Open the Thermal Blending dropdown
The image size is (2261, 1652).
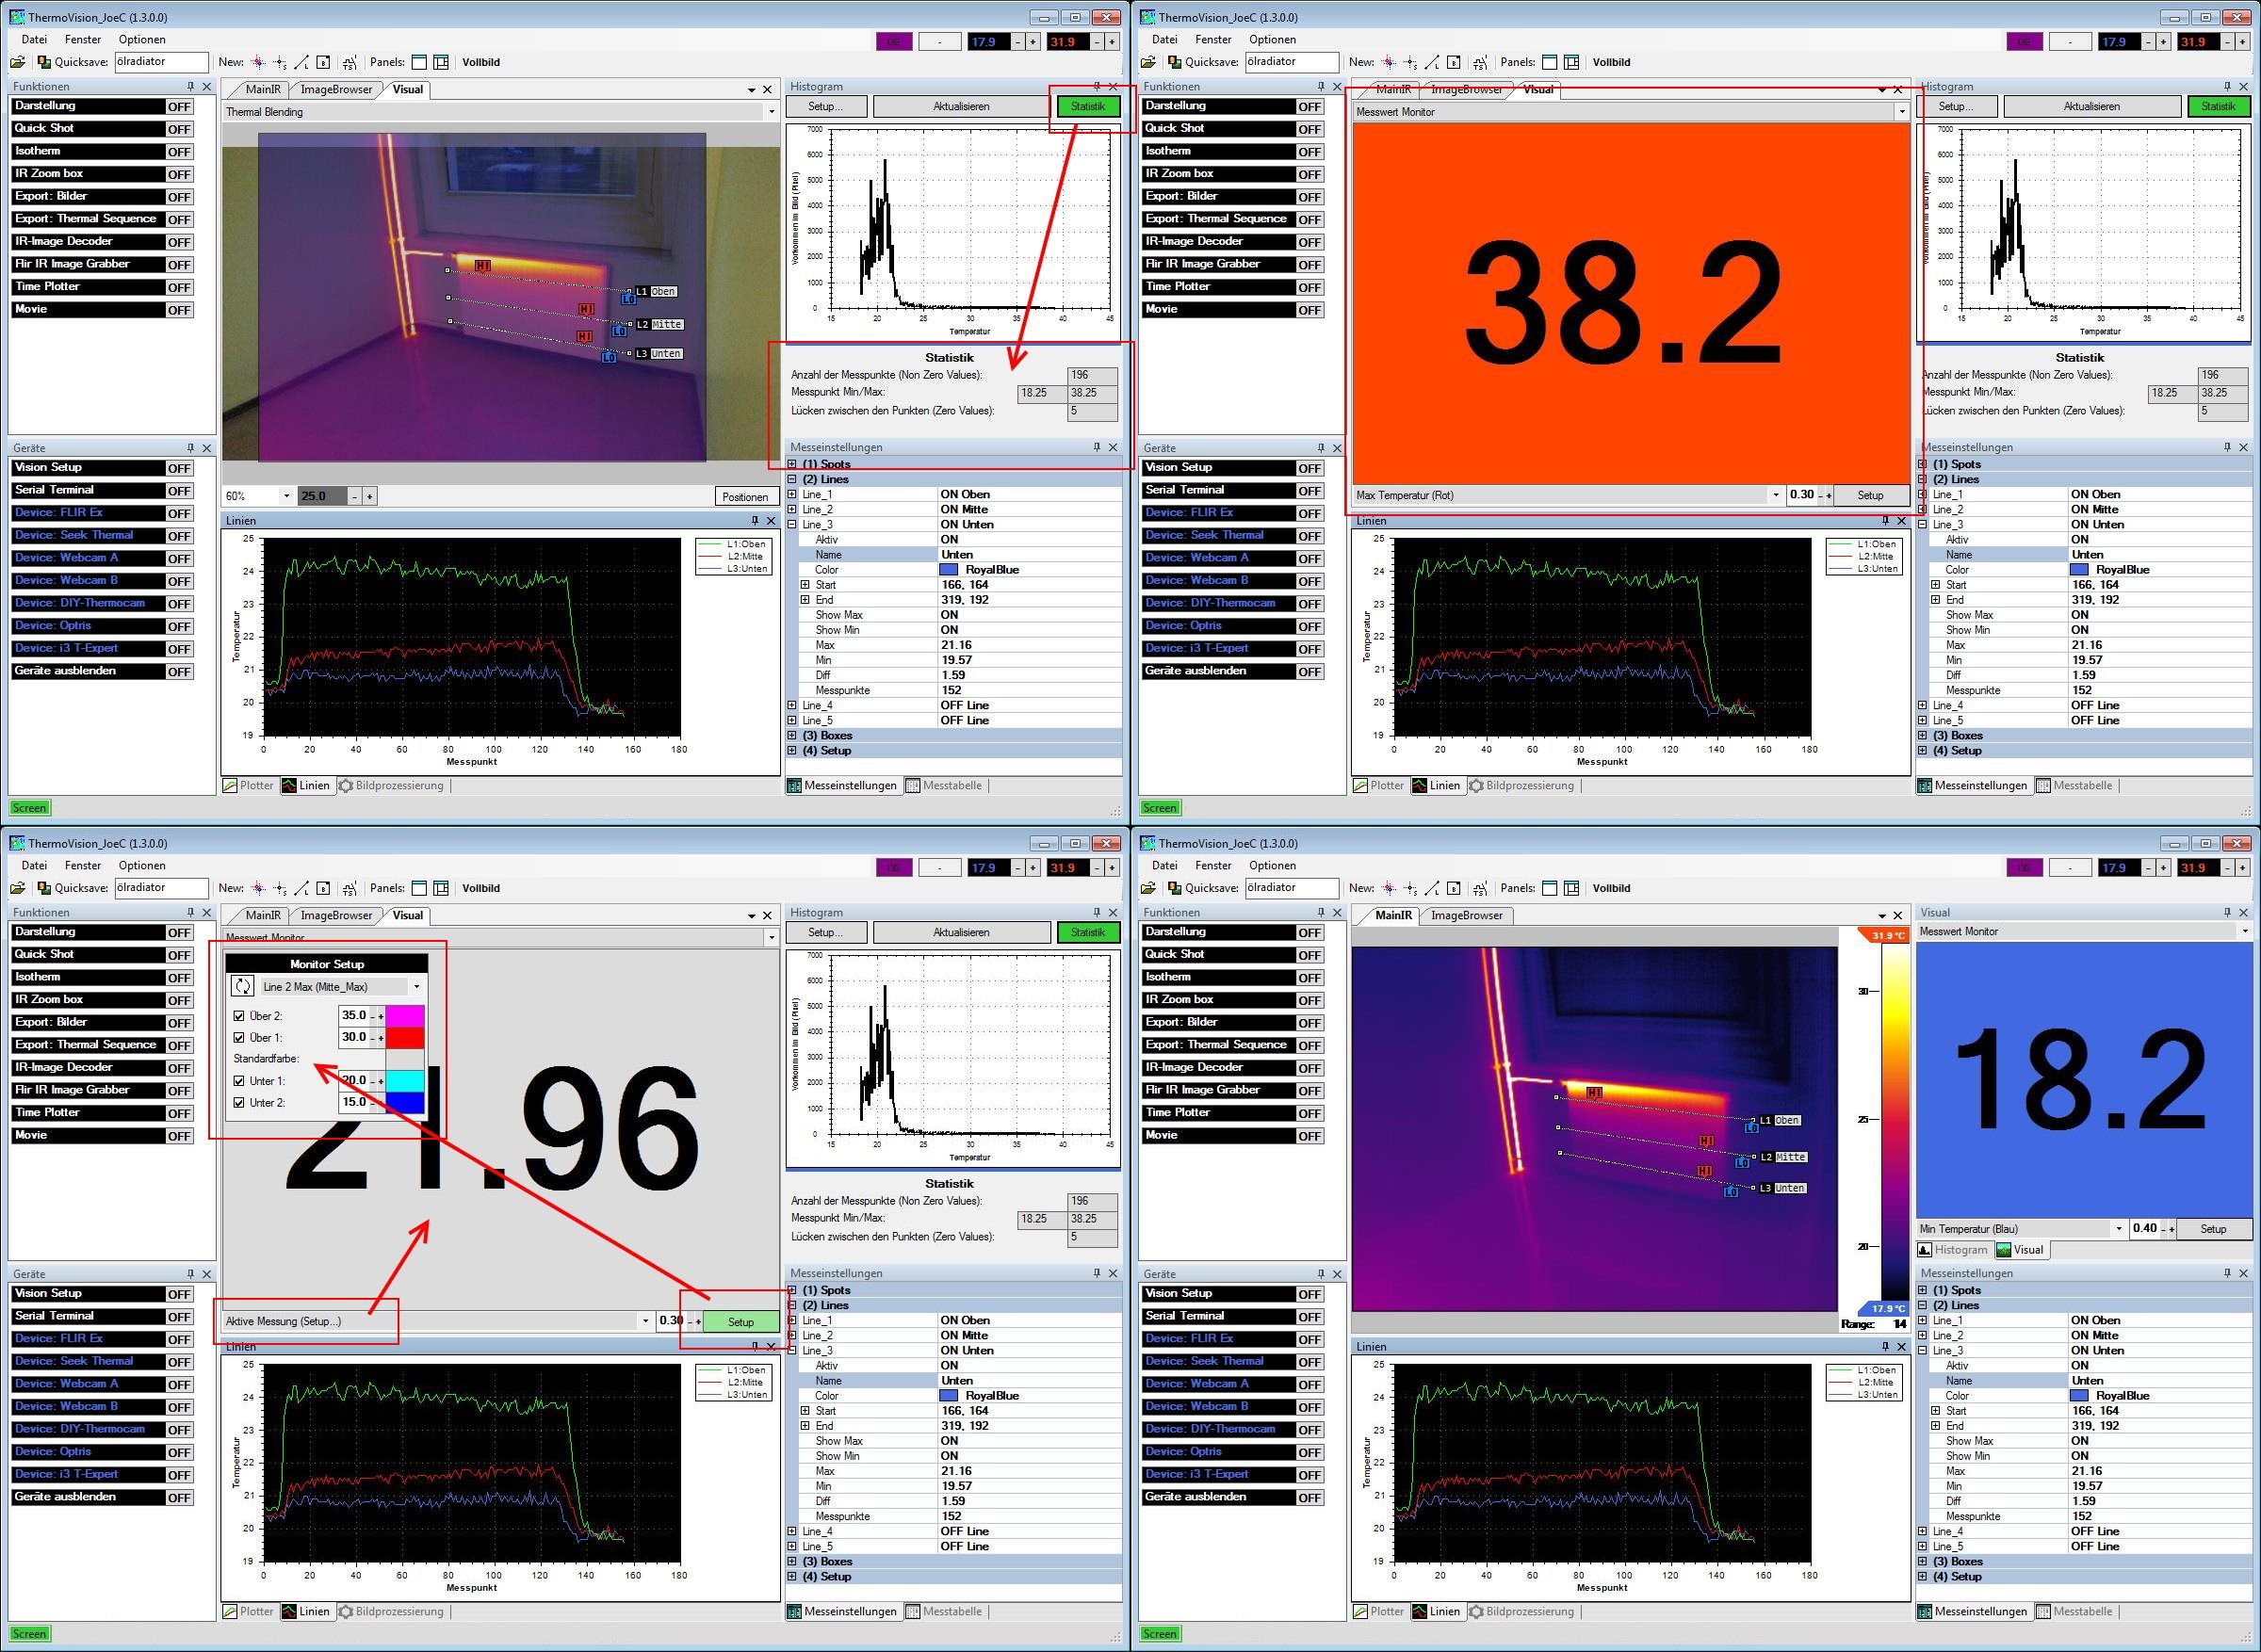click(771, 112)
